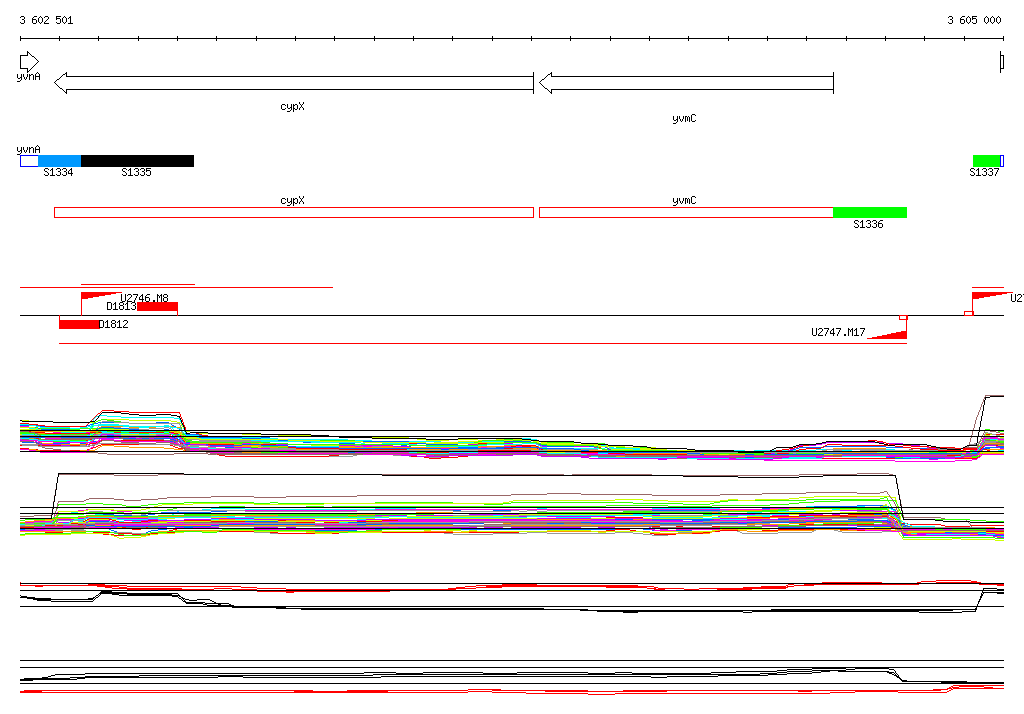Click the U2746.M8 label
The image size is (1024, 714).
144,298
